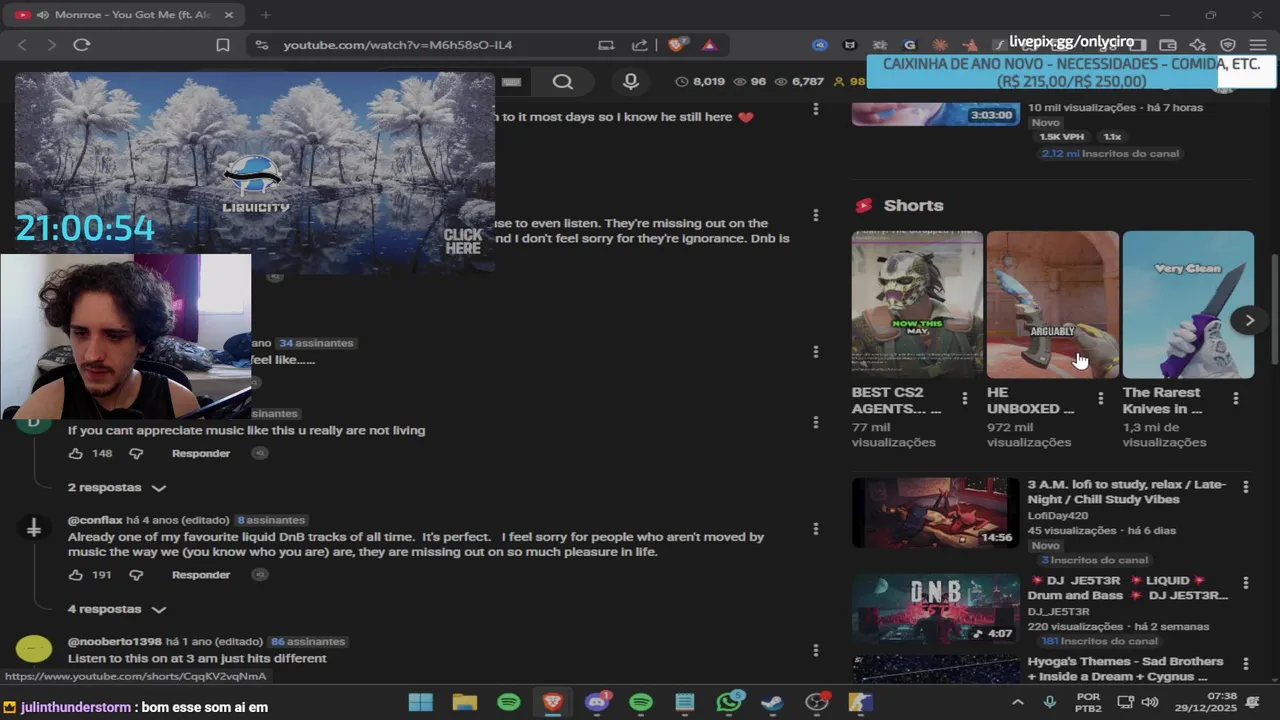Open @nooberto1398 channel link
The height and width of the screenshot is (720, 1280).
[114, 642]
